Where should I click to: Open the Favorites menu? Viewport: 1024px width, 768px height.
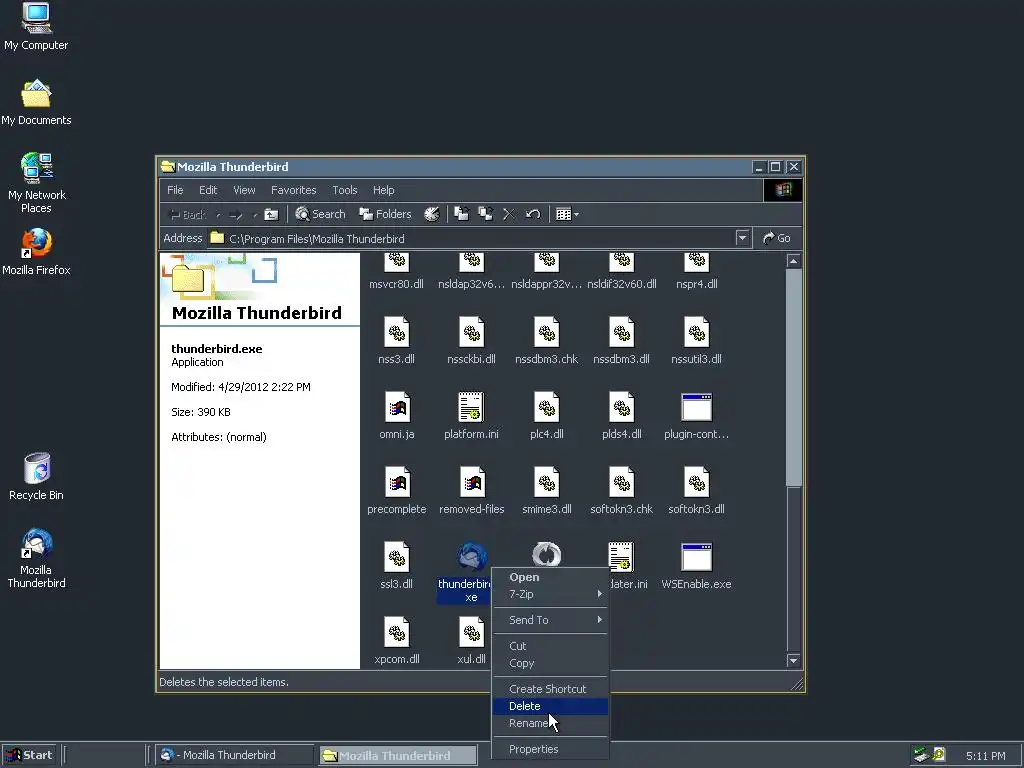293,190
